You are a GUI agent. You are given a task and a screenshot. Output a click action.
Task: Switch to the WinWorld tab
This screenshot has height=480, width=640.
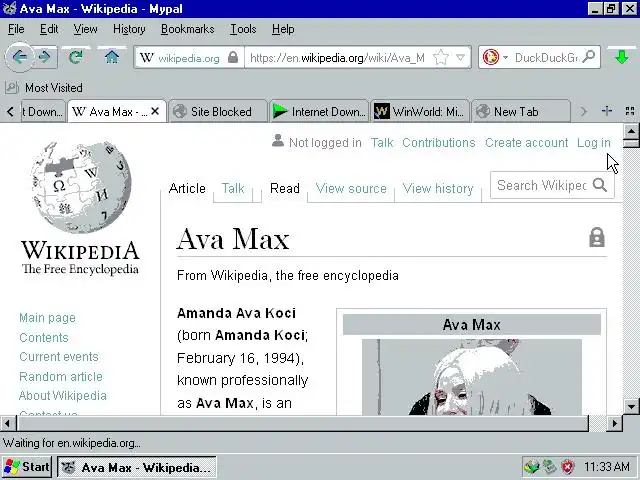click(420, 111)
